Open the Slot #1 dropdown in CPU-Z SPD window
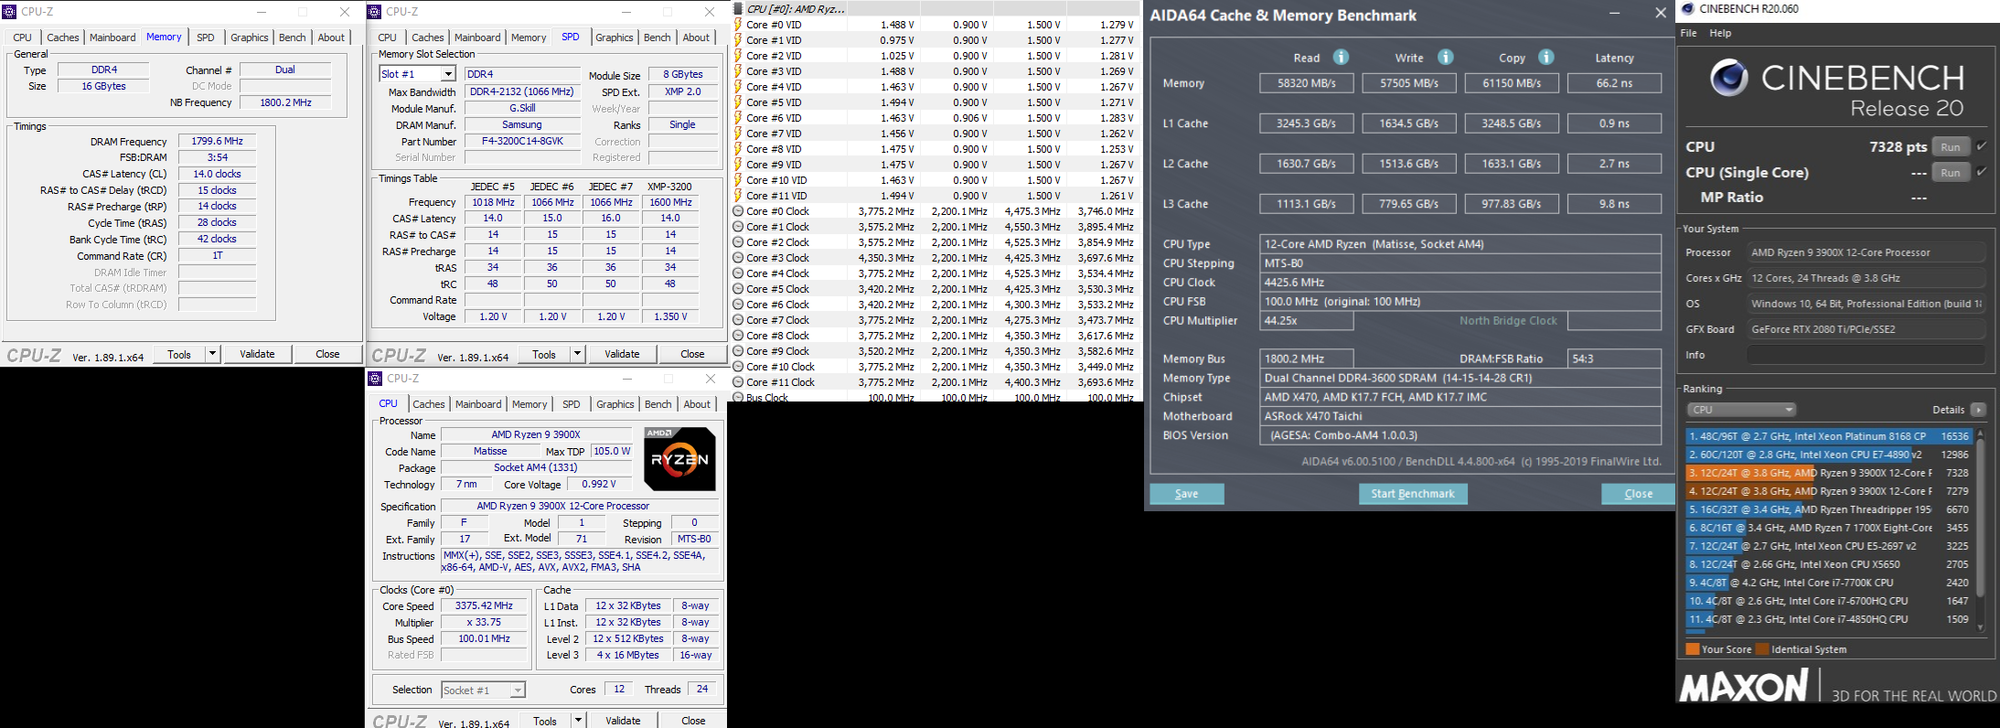 [448, 74]
